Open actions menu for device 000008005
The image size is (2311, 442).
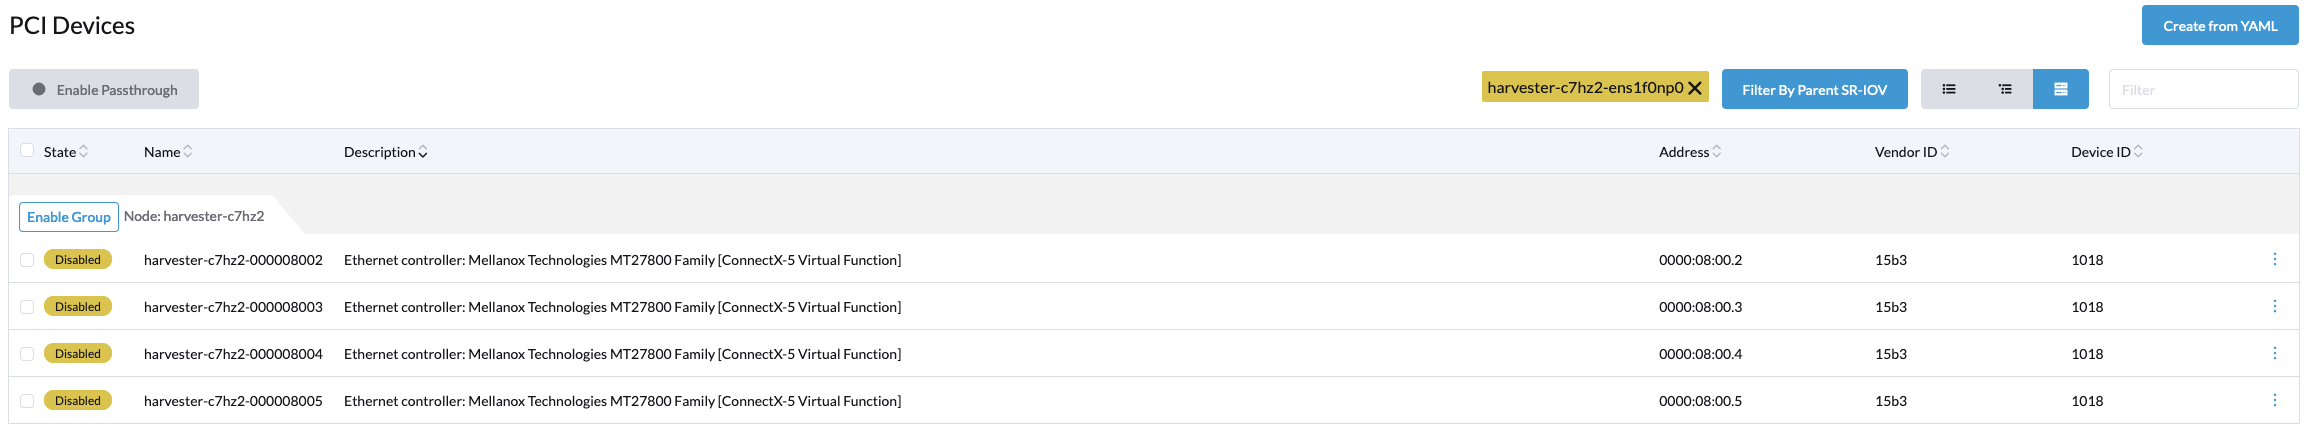coord(2274,400)
